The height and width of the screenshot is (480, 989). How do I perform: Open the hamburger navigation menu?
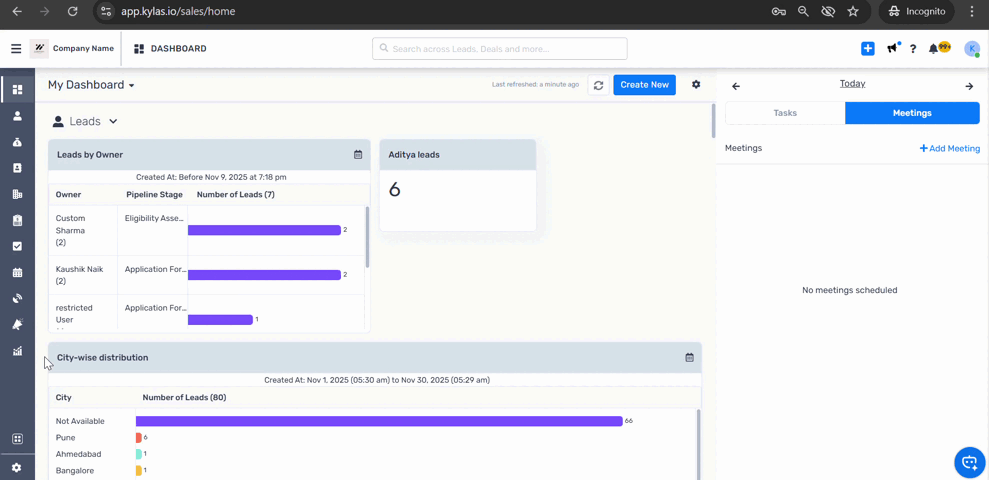(16, 48)
